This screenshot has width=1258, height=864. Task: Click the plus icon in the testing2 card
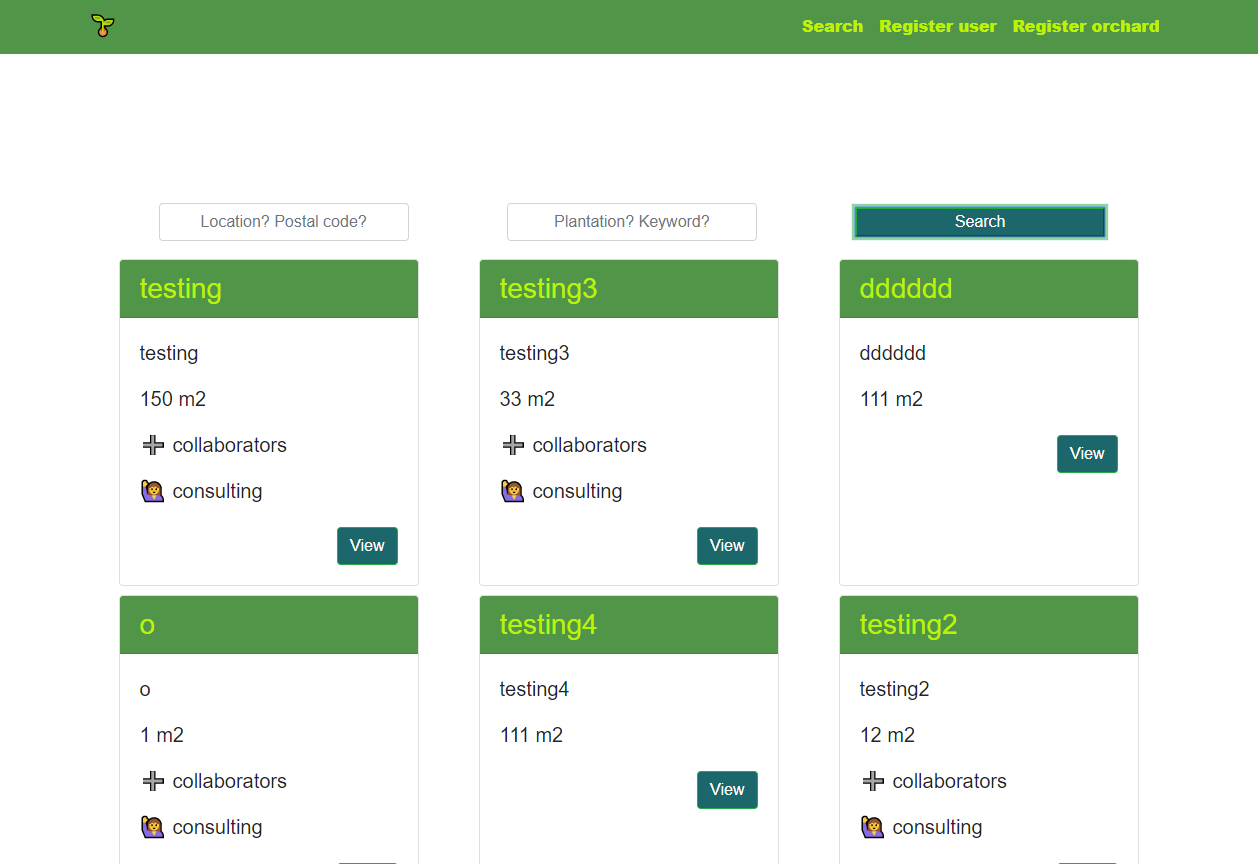[873, 781]
